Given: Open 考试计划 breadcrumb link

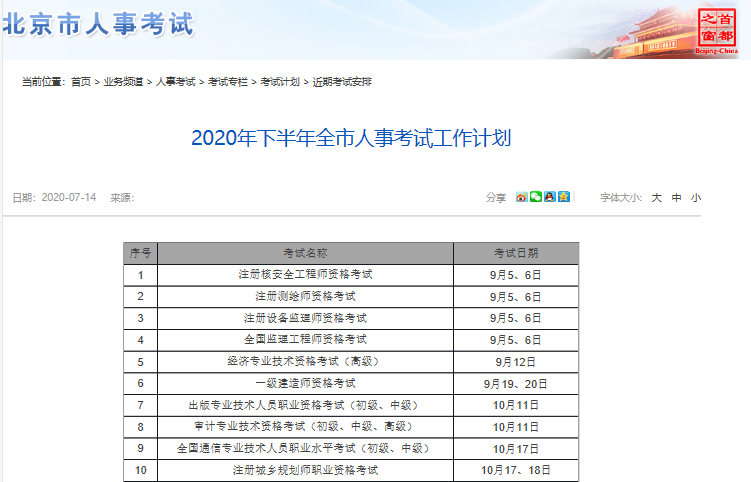Looking at the screenshot, I should click(280, 82).
